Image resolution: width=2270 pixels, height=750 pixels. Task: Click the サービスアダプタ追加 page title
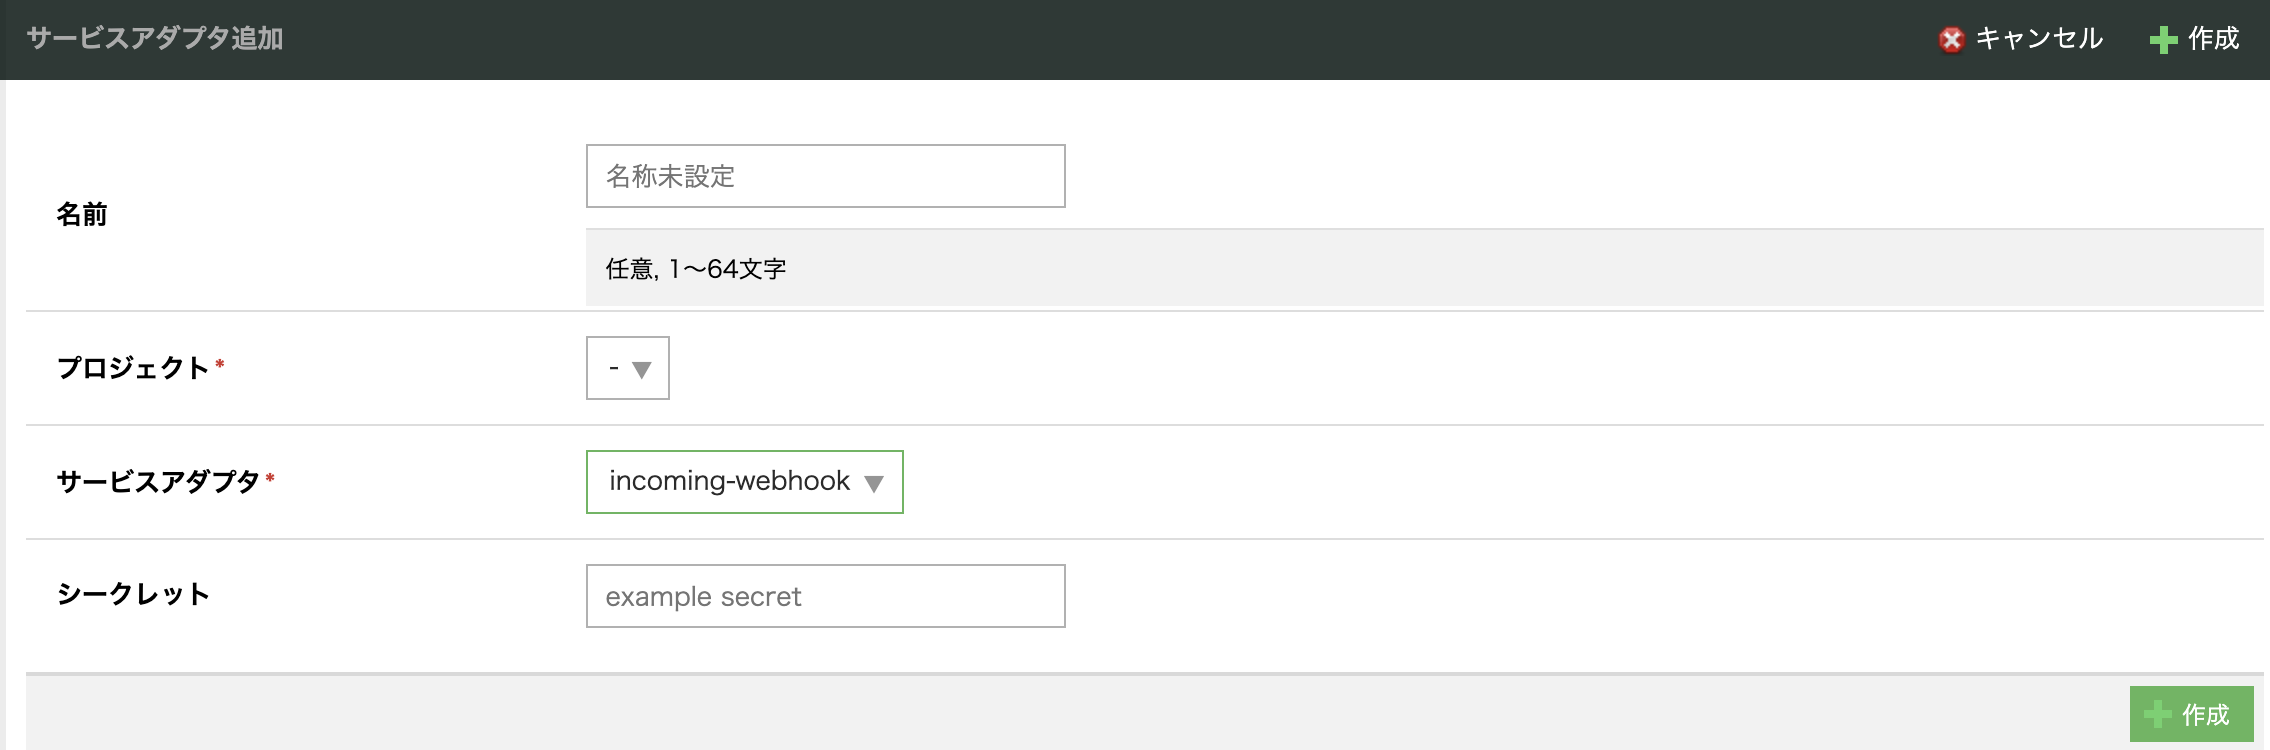155,39
